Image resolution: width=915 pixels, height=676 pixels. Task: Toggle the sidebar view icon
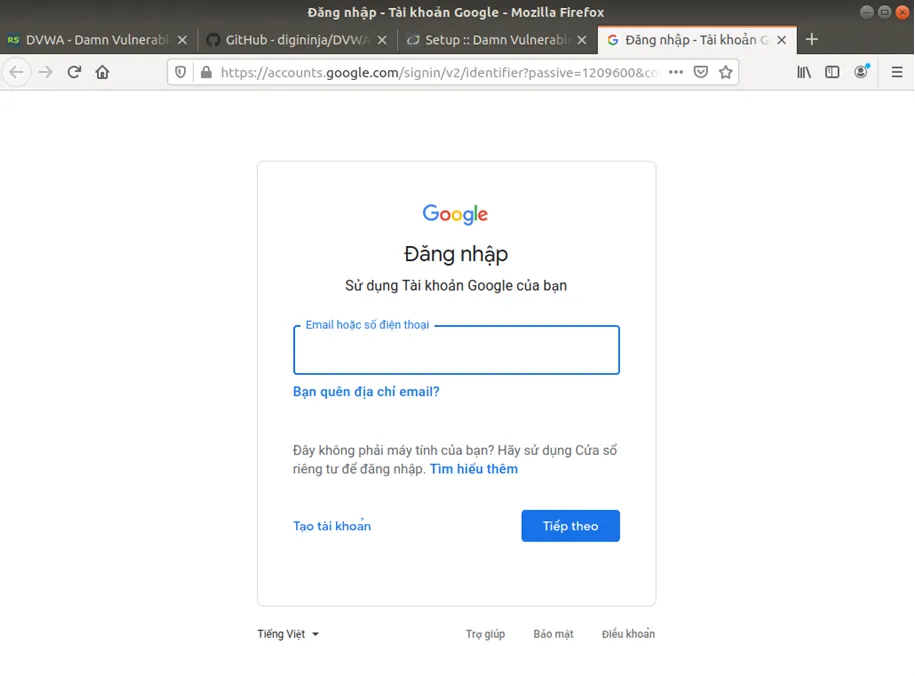click(x=832, y=72)
